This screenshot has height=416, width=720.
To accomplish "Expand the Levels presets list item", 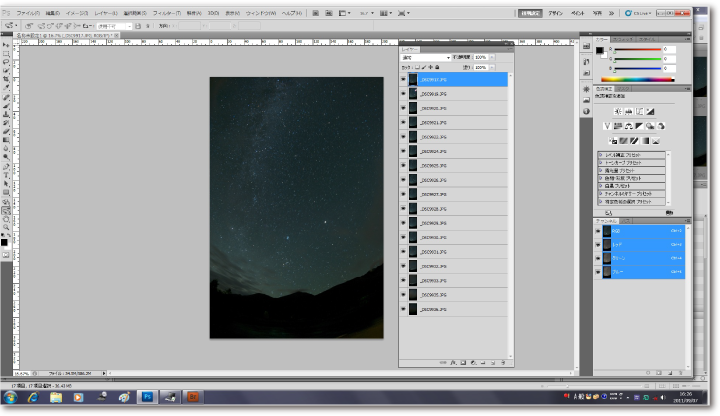I will pos(600,156).
